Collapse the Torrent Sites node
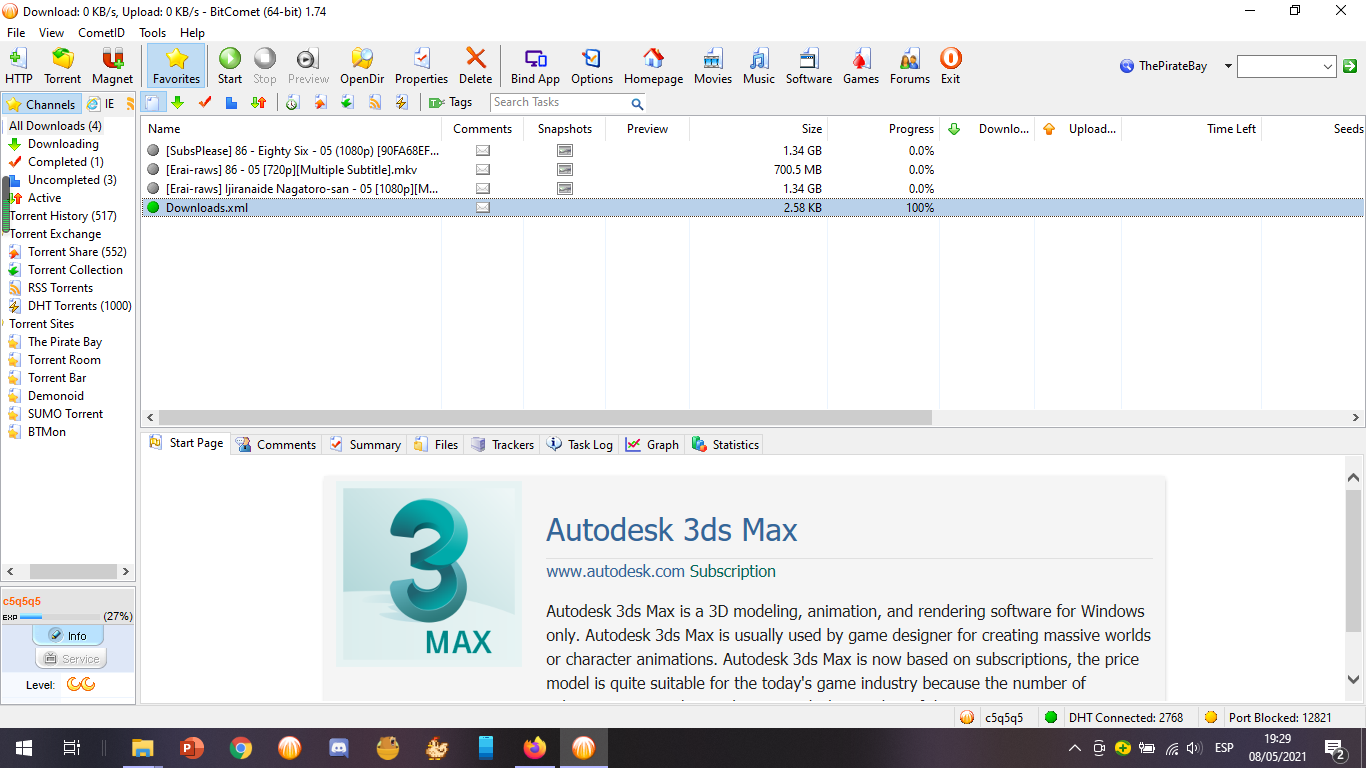 (x=5, y=324)
